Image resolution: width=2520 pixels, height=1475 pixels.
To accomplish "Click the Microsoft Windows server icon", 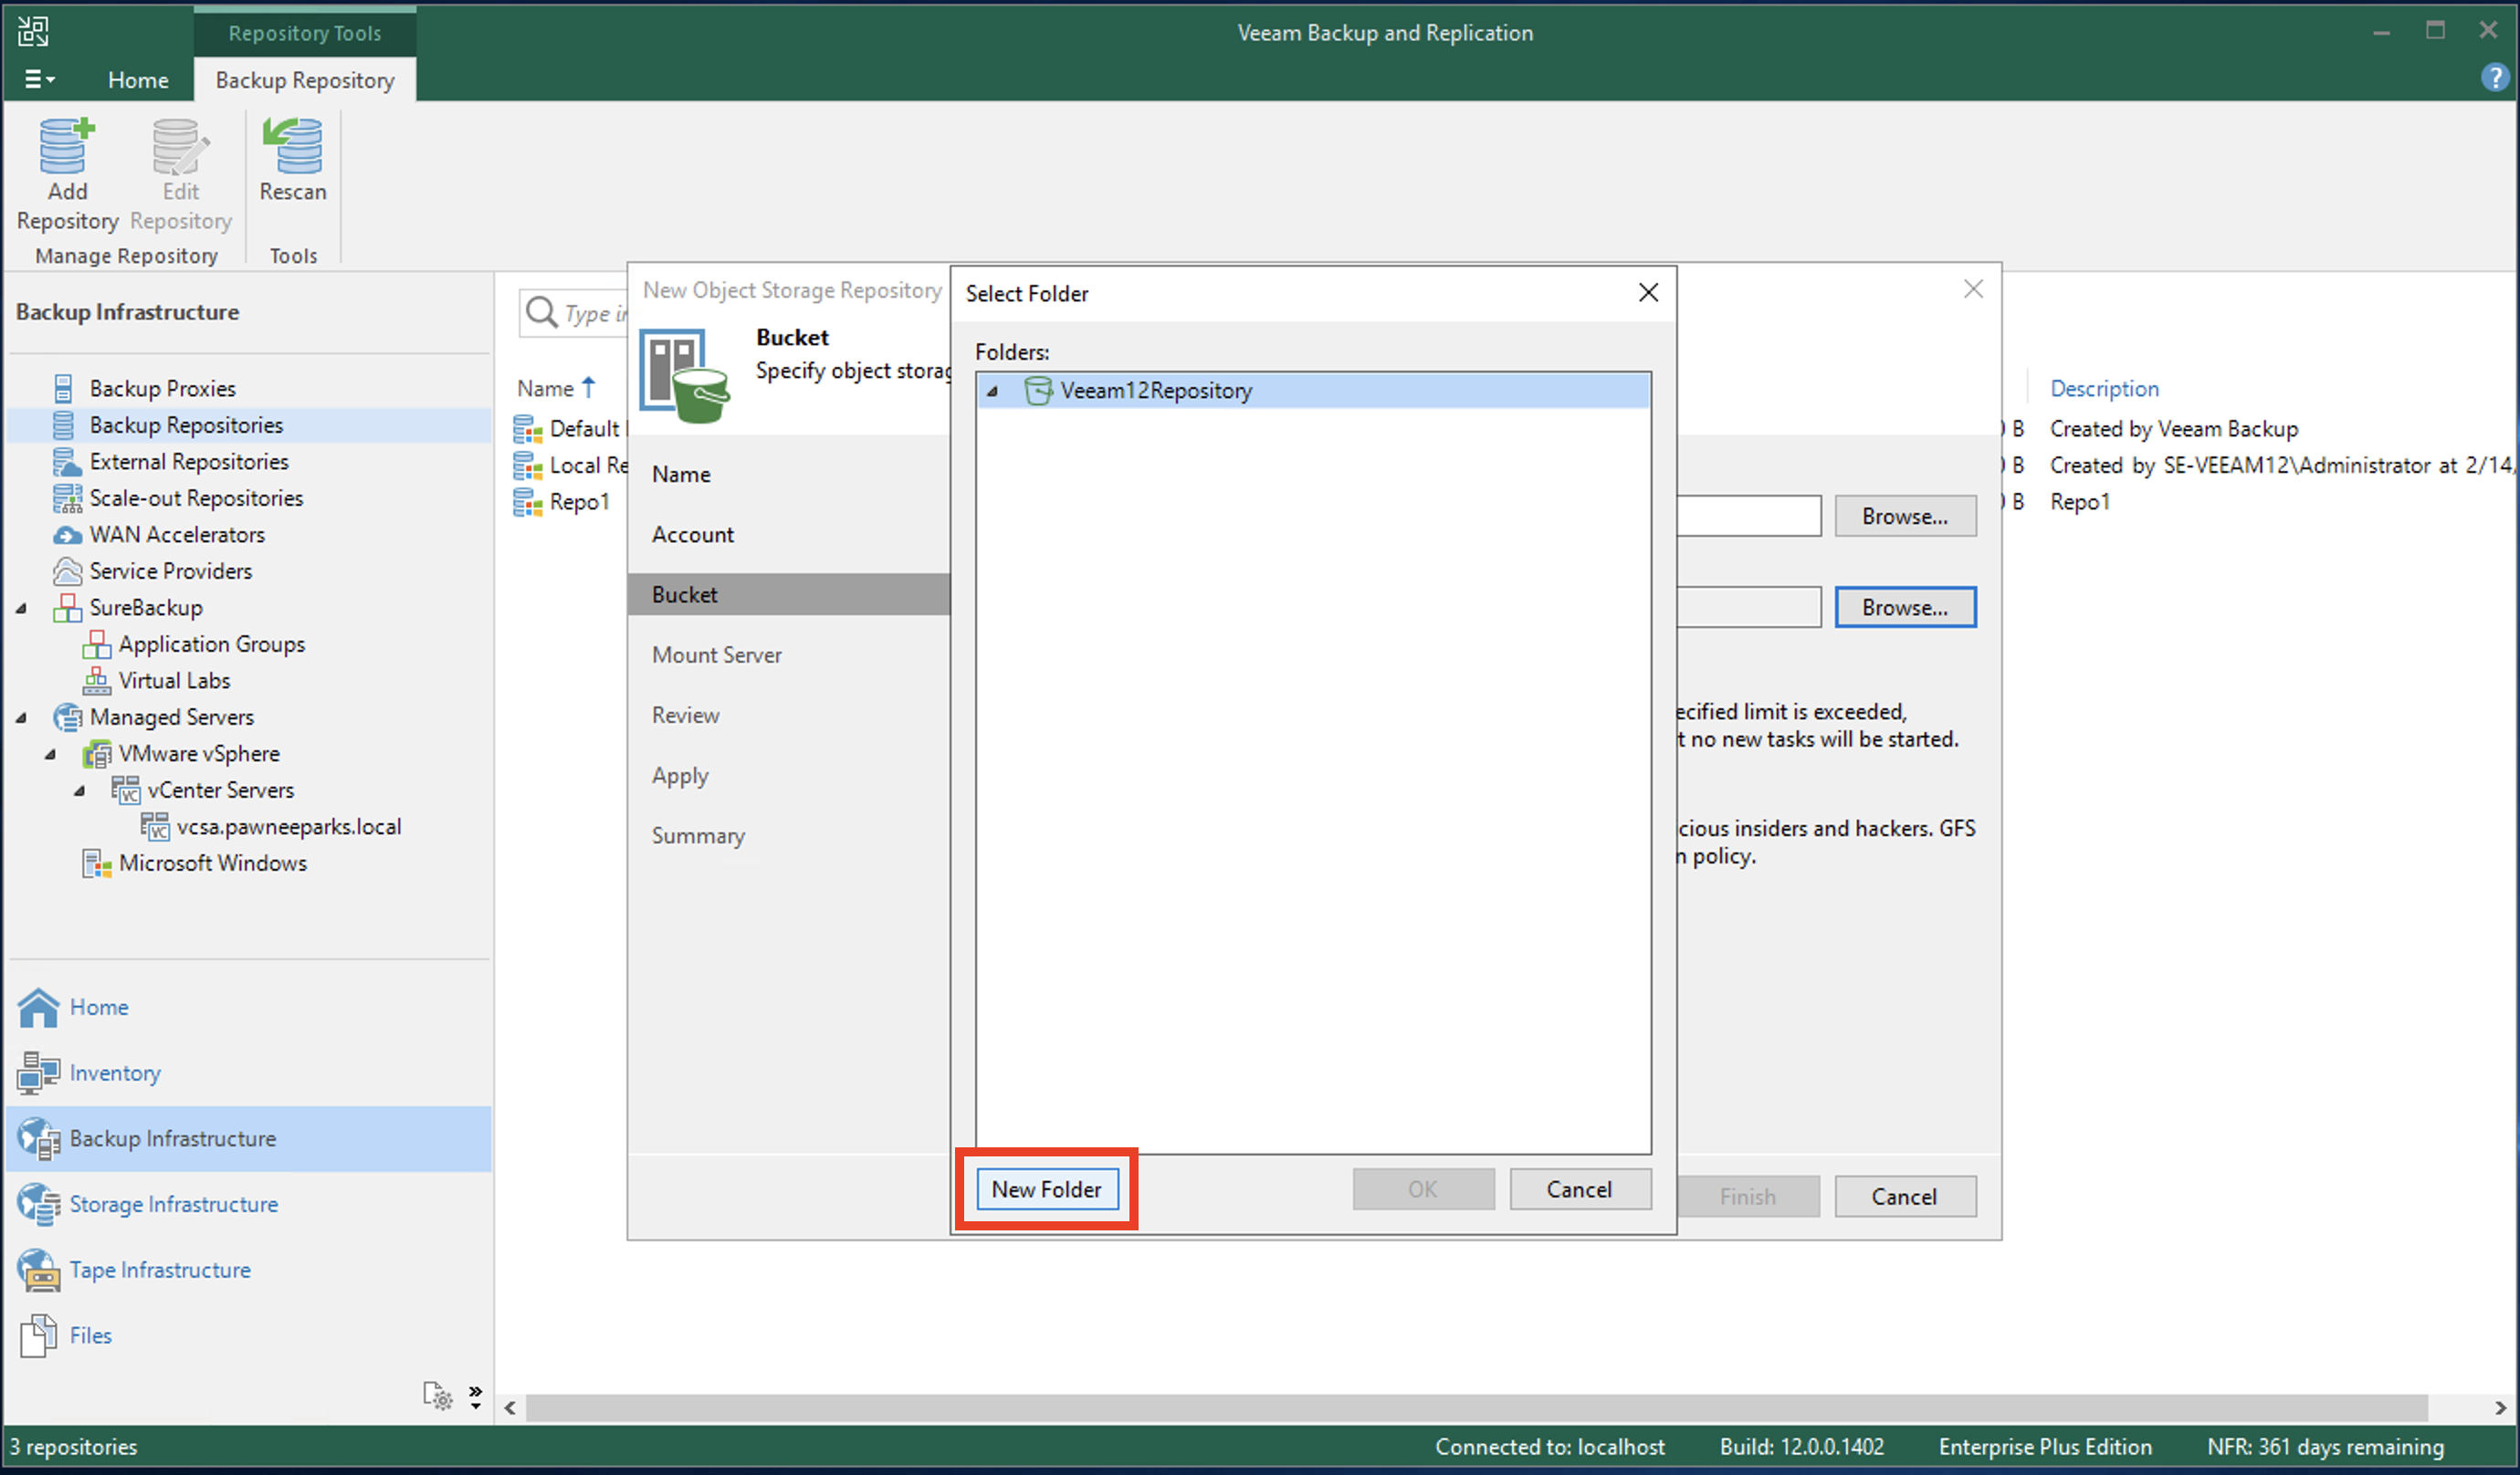I will tap(96, 863).
